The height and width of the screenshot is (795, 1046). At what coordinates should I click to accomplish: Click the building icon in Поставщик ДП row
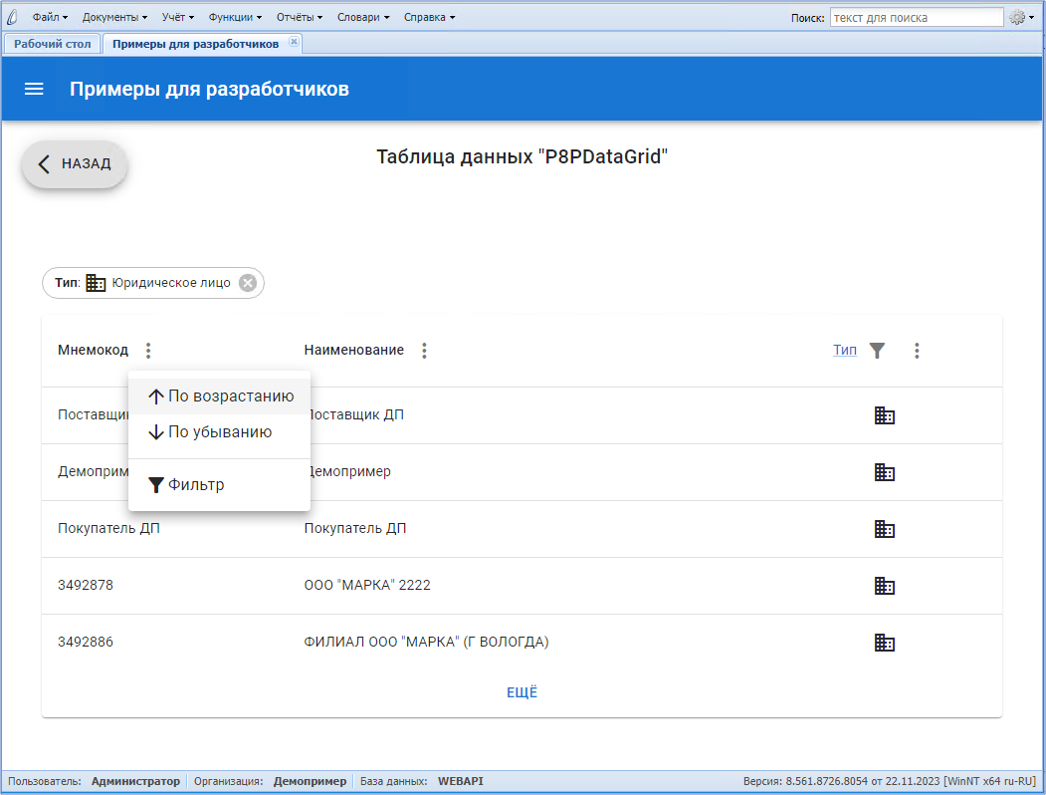[884, 415]
